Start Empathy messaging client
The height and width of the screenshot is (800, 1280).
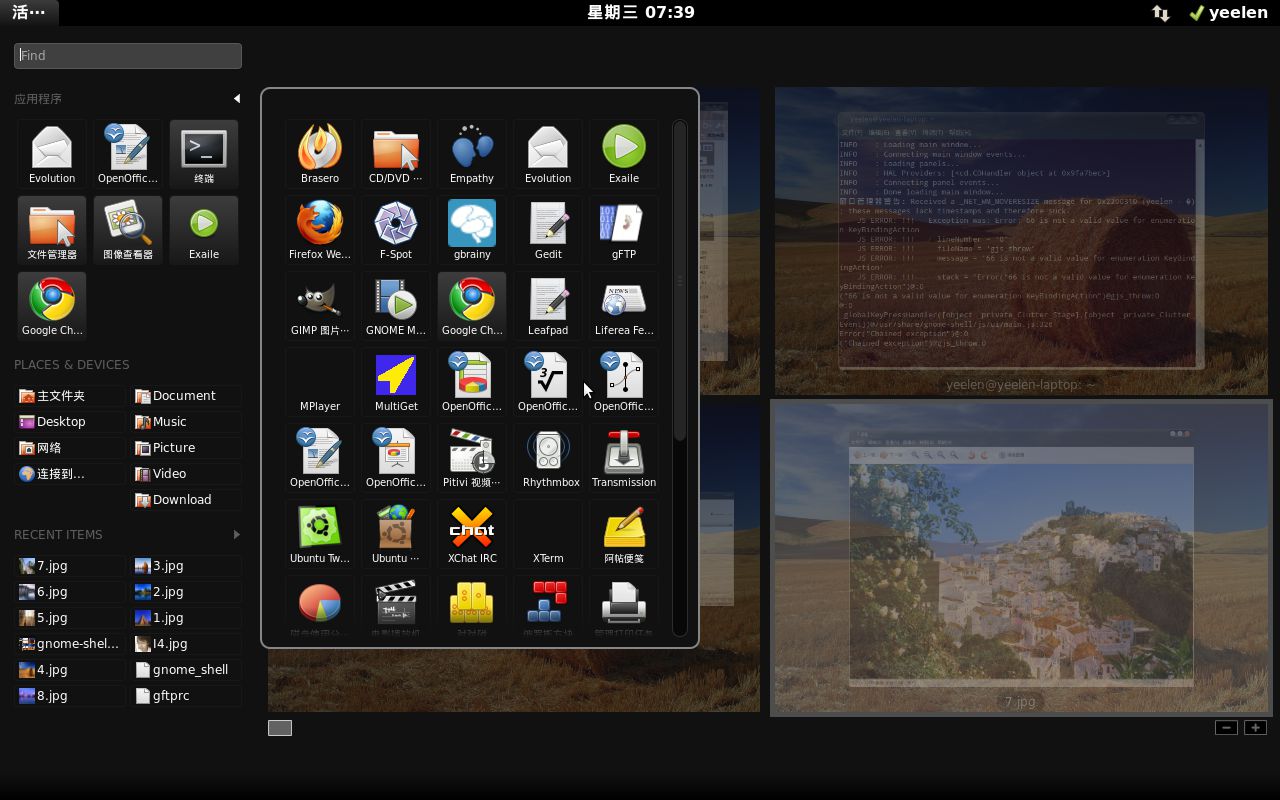pos(472,154)
